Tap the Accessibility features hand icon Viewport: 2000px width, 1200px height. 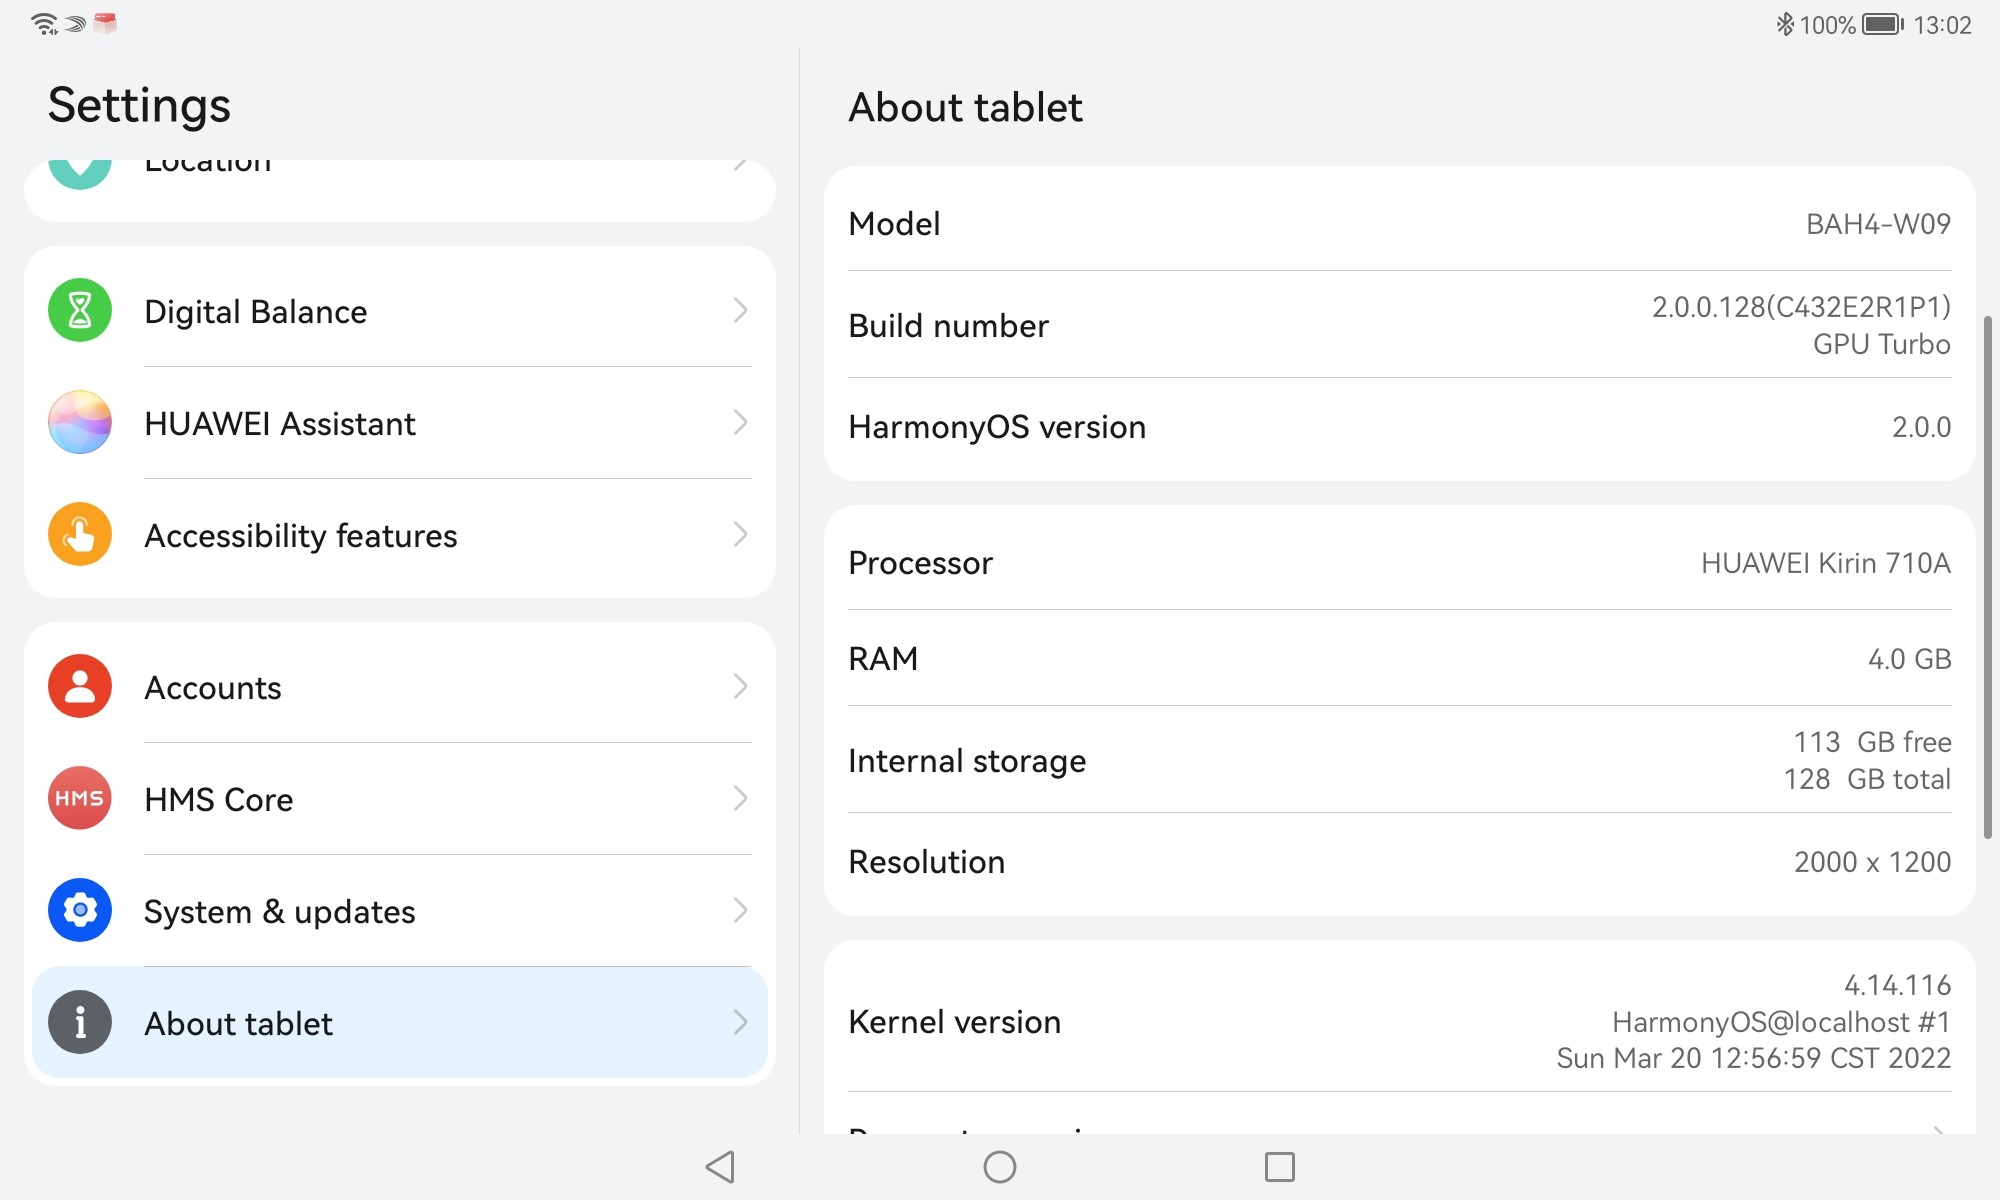80,534
